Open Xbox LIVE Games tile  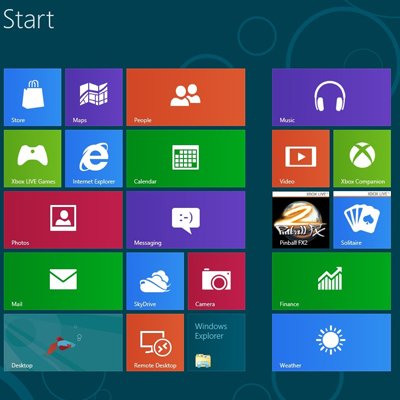pyautogui.click(x=33, y=158)
